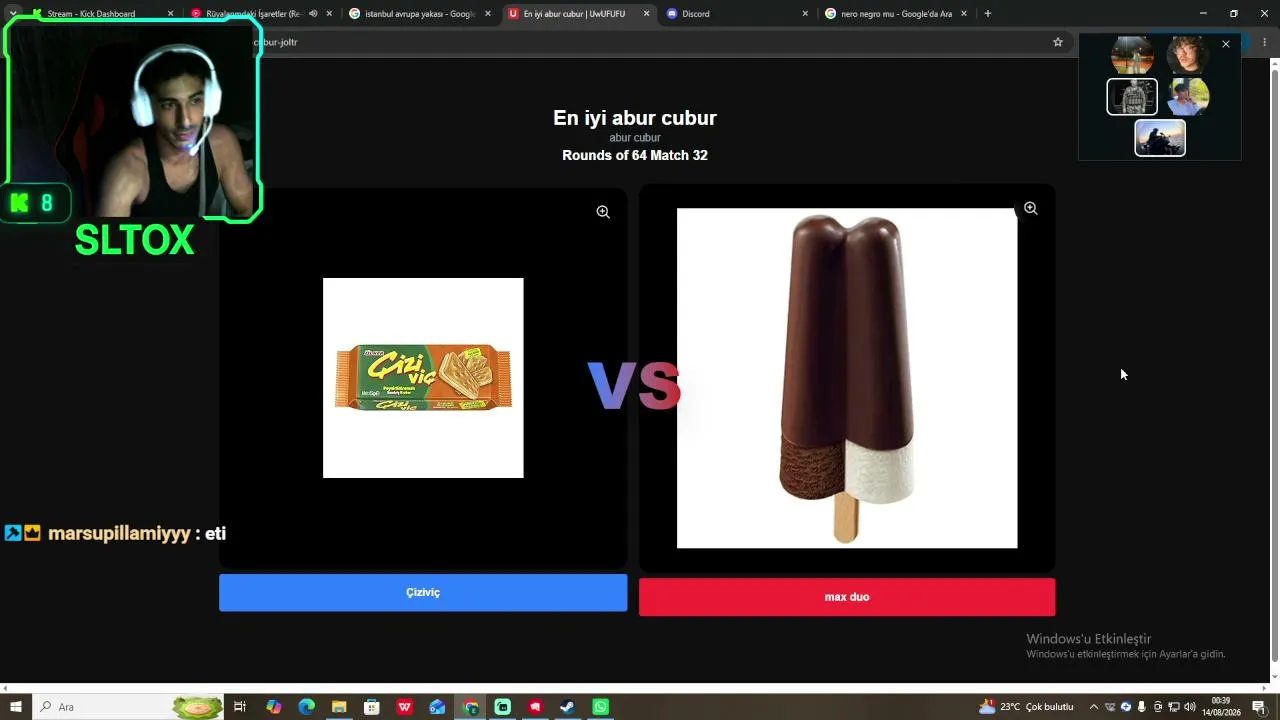Open Microsoft Store from the taskbar
The image size is (1280, 720).
372,707
